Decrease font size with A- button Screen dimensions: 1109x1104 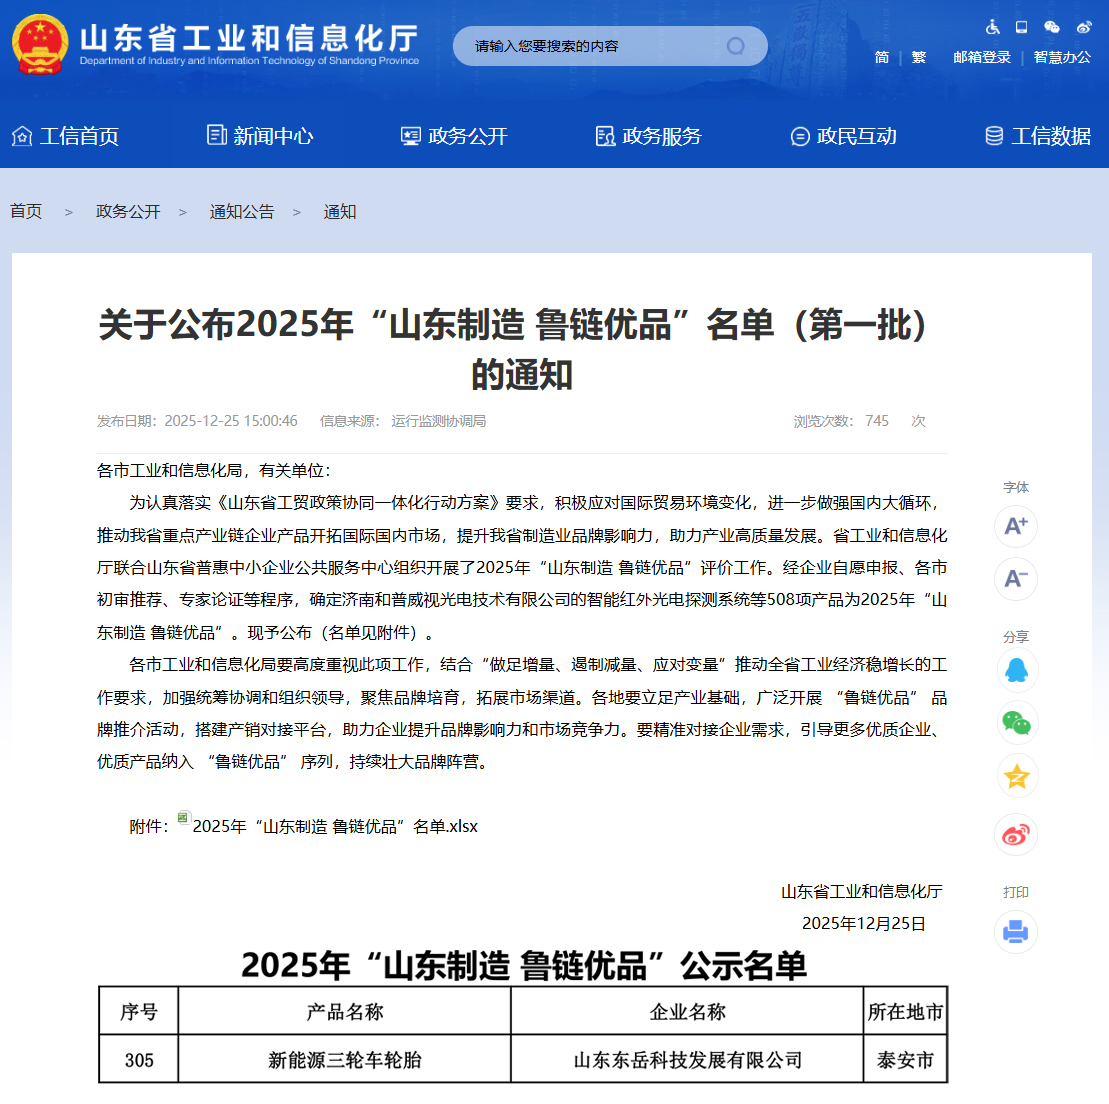1015,579
